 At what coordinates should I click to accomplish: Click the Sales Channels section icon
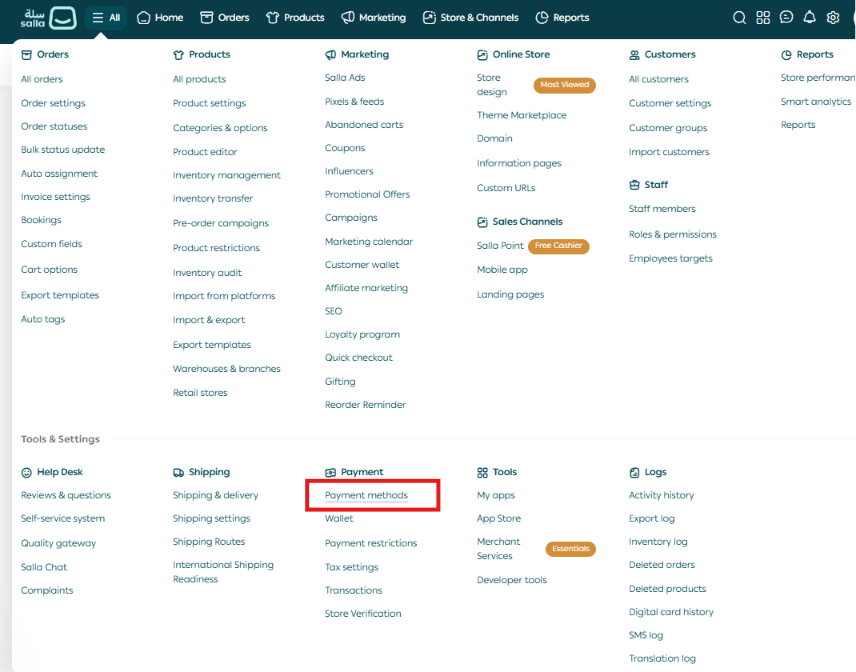(x=482, y=222)
